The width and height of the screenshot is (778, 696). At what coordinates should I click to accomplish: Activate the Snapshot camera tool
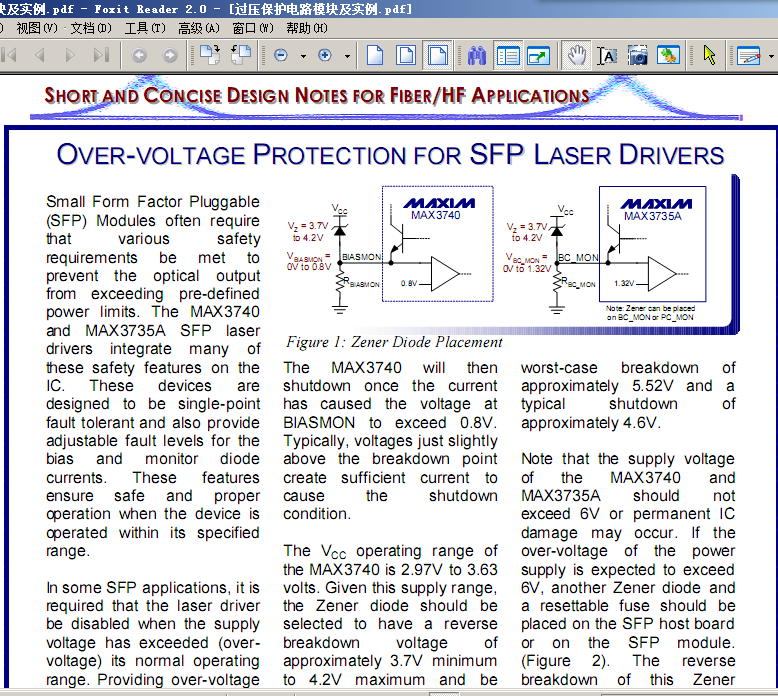638,56
